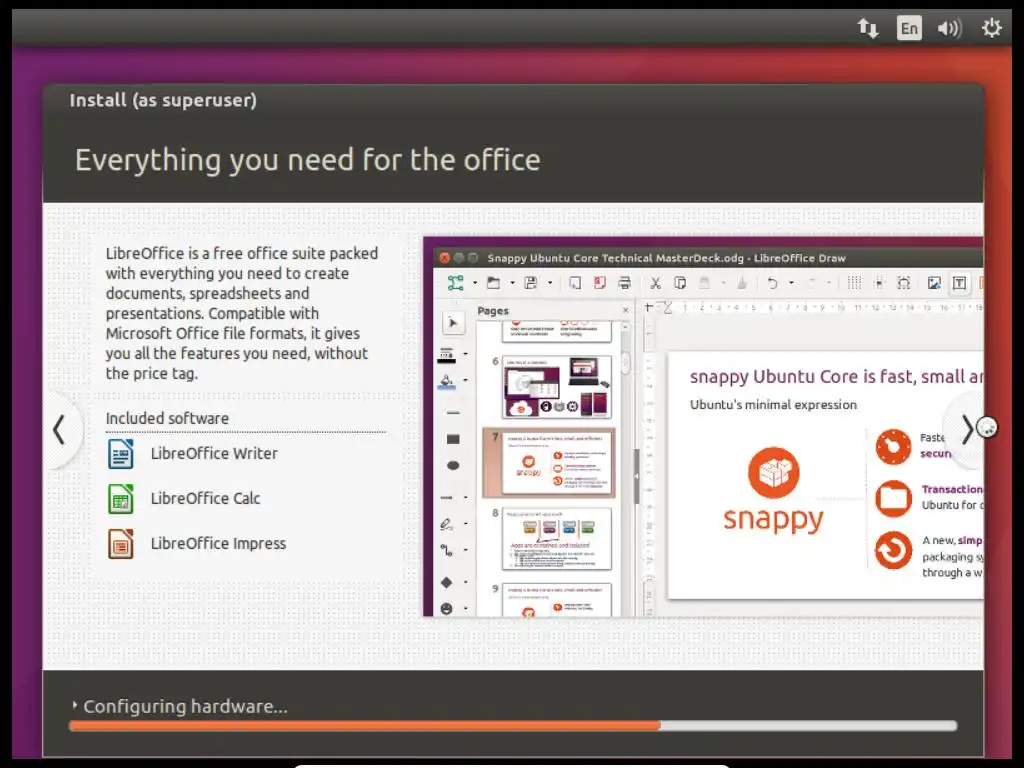Click the LibreOffice Impress presentation icon

(121, 544)
